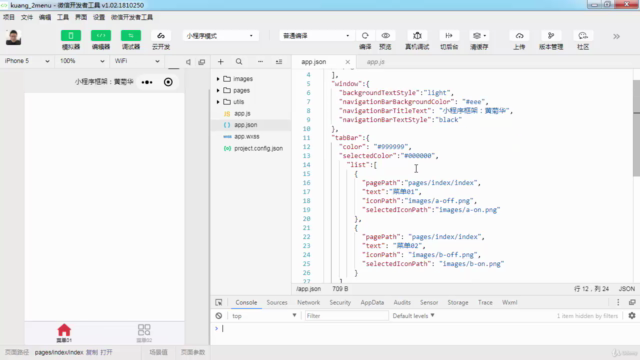Switch to the Security tab
Screen dimensions: 640x360
(x=340, y=302)
